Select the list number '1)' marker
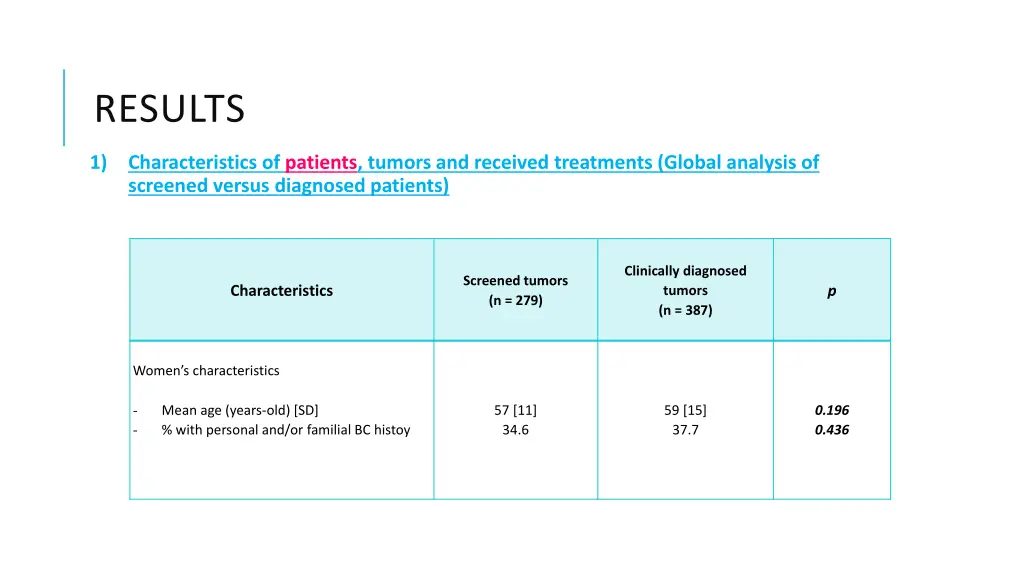 tap(99, 162)
